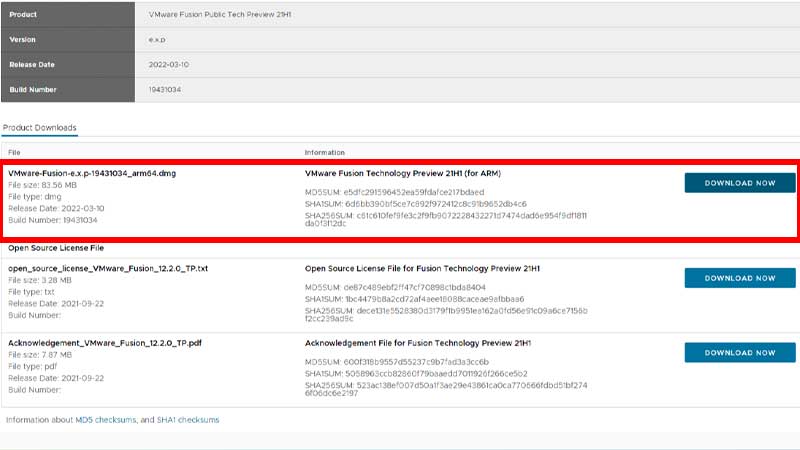Download the Acknowledgement pdf file
800x450 pixels.
[x=740, y=353]
